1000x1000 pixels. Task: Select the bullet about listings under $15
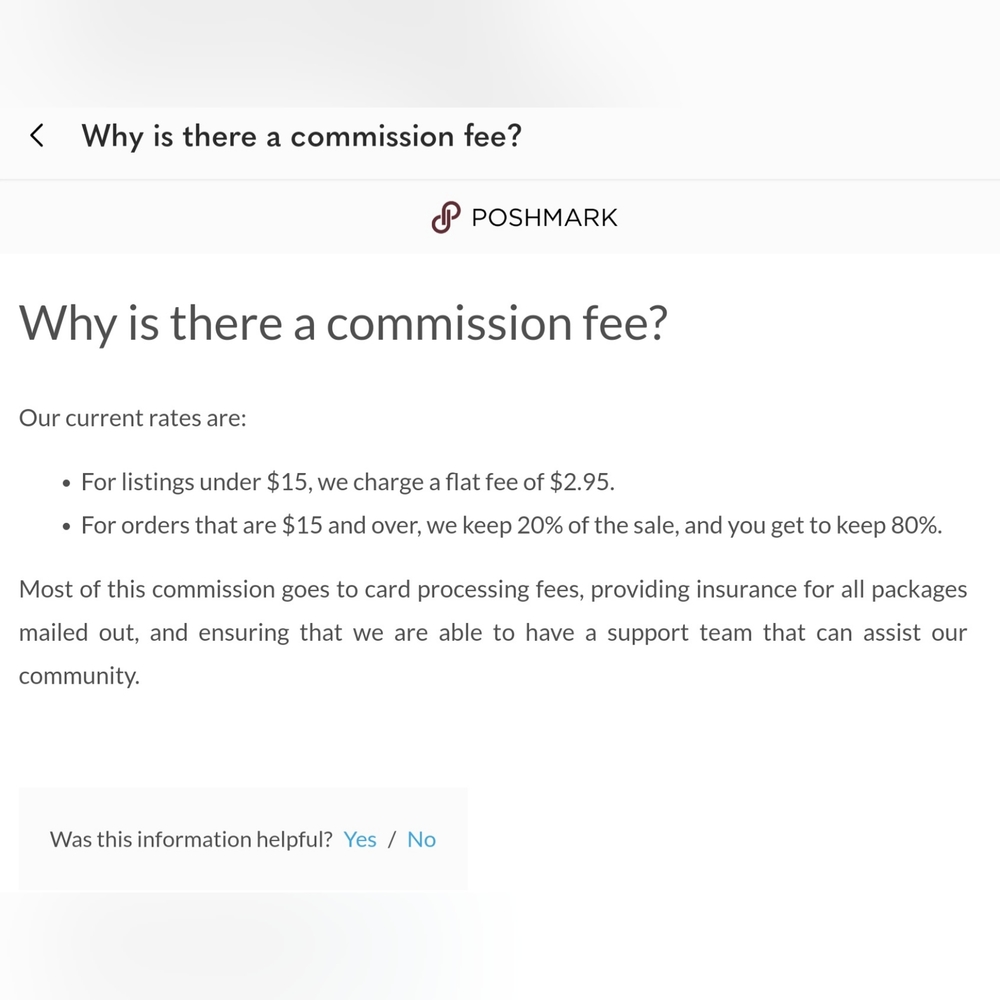point(348,482)
